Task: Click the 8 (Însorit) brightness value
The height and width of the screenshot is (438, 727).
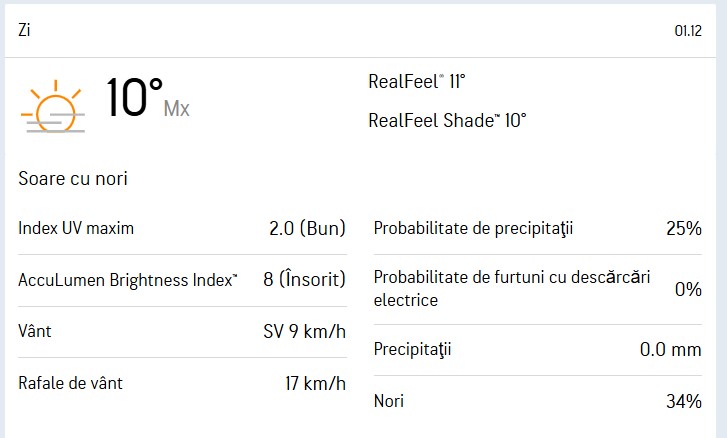Action: pyautogui.click(x=304, y=279)
